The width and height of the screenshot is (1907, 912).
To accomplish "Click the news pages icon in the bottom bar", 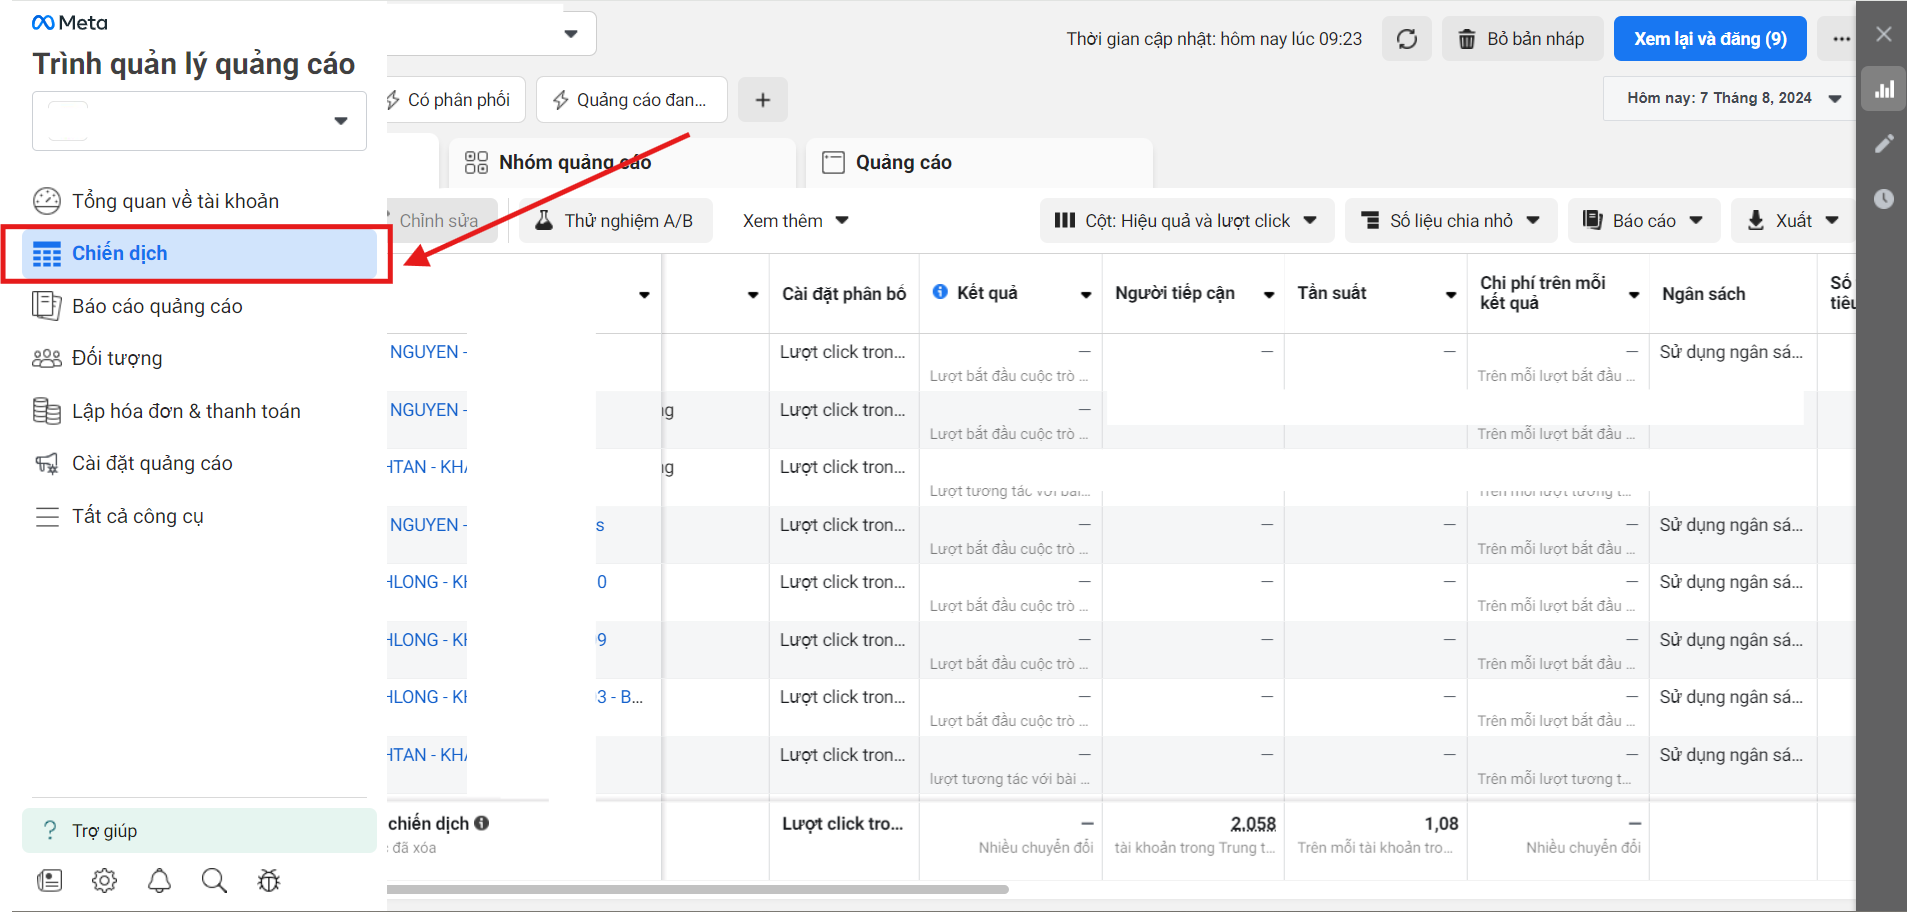I will [x=49, y=881].
